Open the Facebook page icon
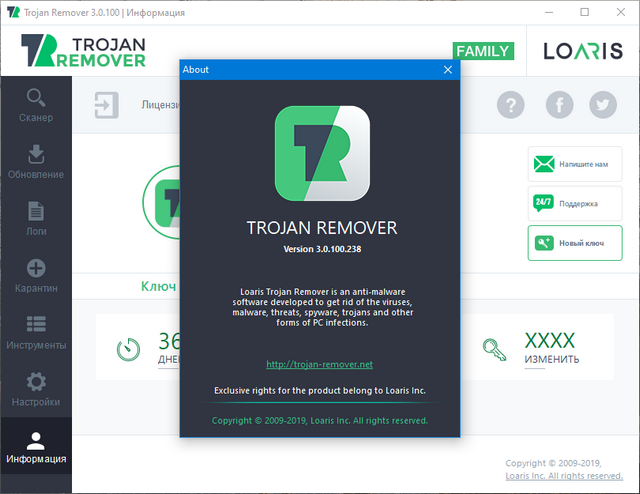This screenshot has height=494, width=640. click(560, 105)
